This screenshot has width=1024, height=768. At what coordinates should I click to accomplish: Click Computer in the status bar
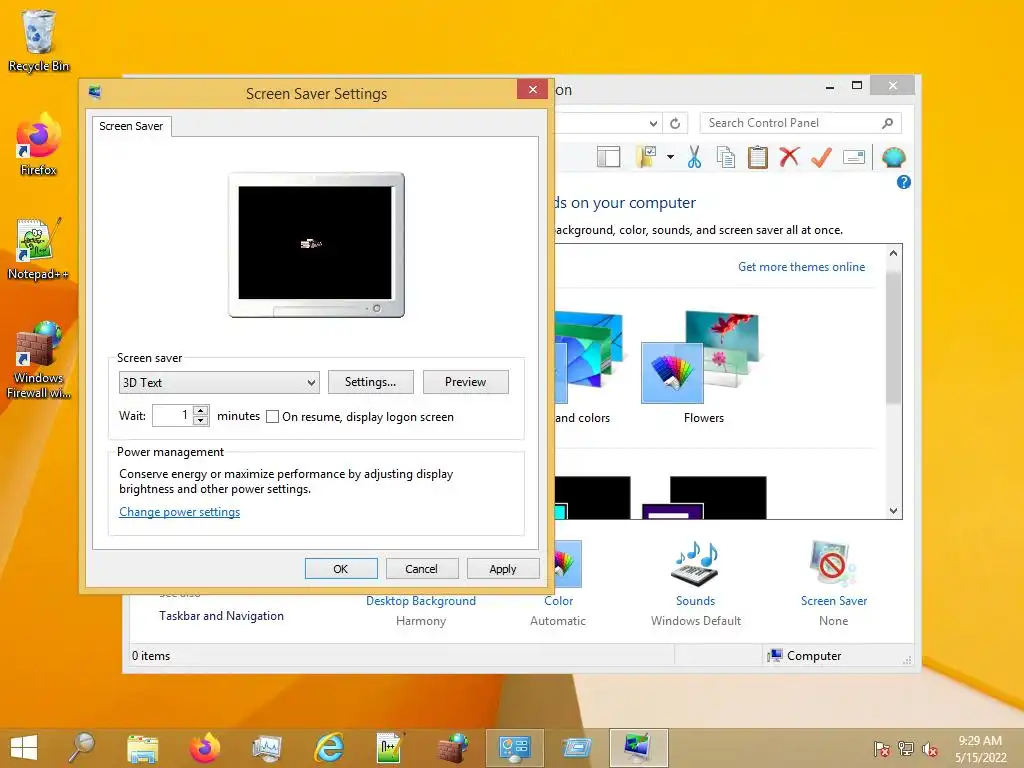[x=805, y=656]
